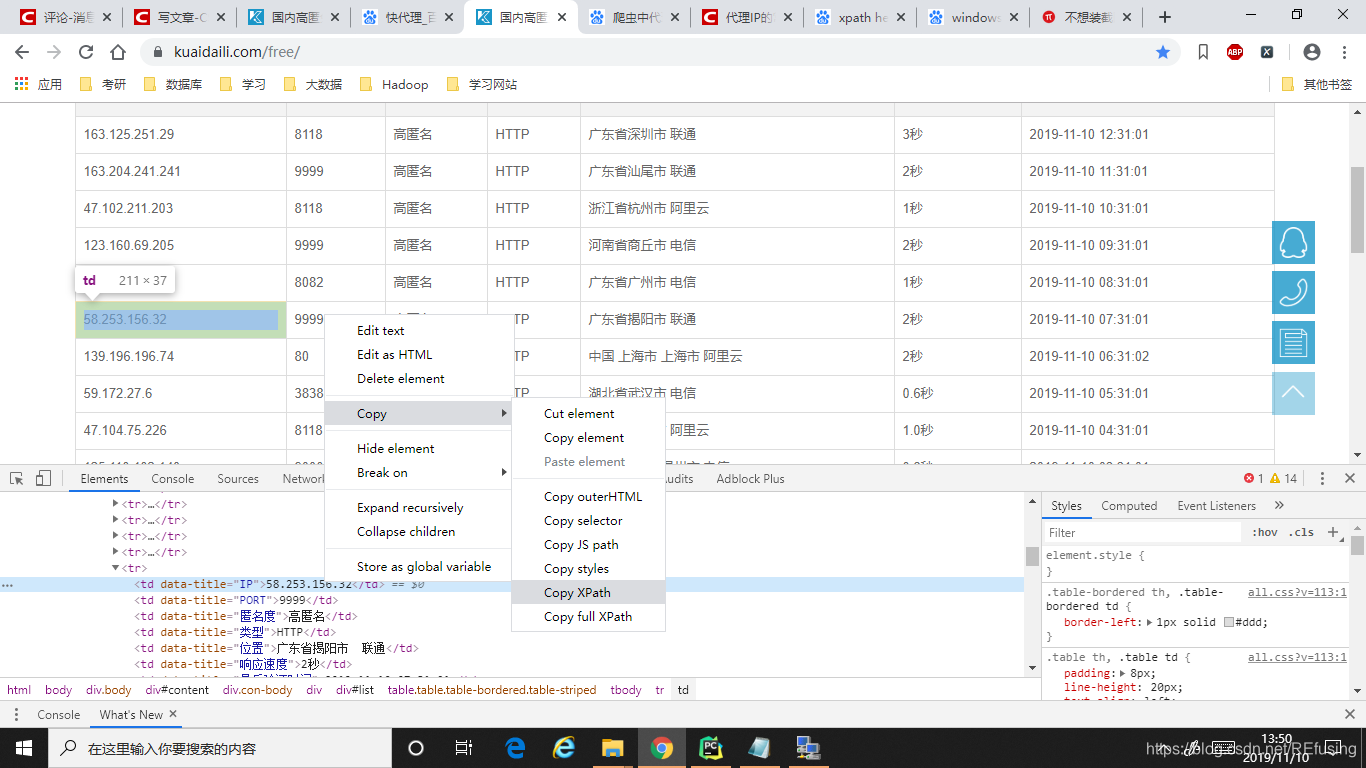Close the DevTools panel
1366x768 pixels.
tap(1350, 478)
